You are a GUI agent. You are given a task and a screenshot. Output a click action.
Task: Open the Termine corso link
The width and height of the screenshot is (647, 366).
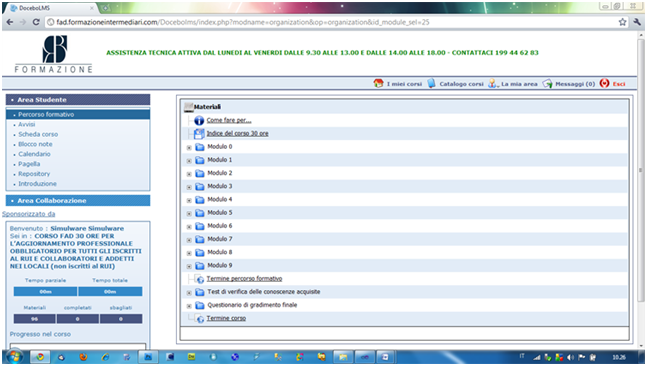[x=226, y=318]
